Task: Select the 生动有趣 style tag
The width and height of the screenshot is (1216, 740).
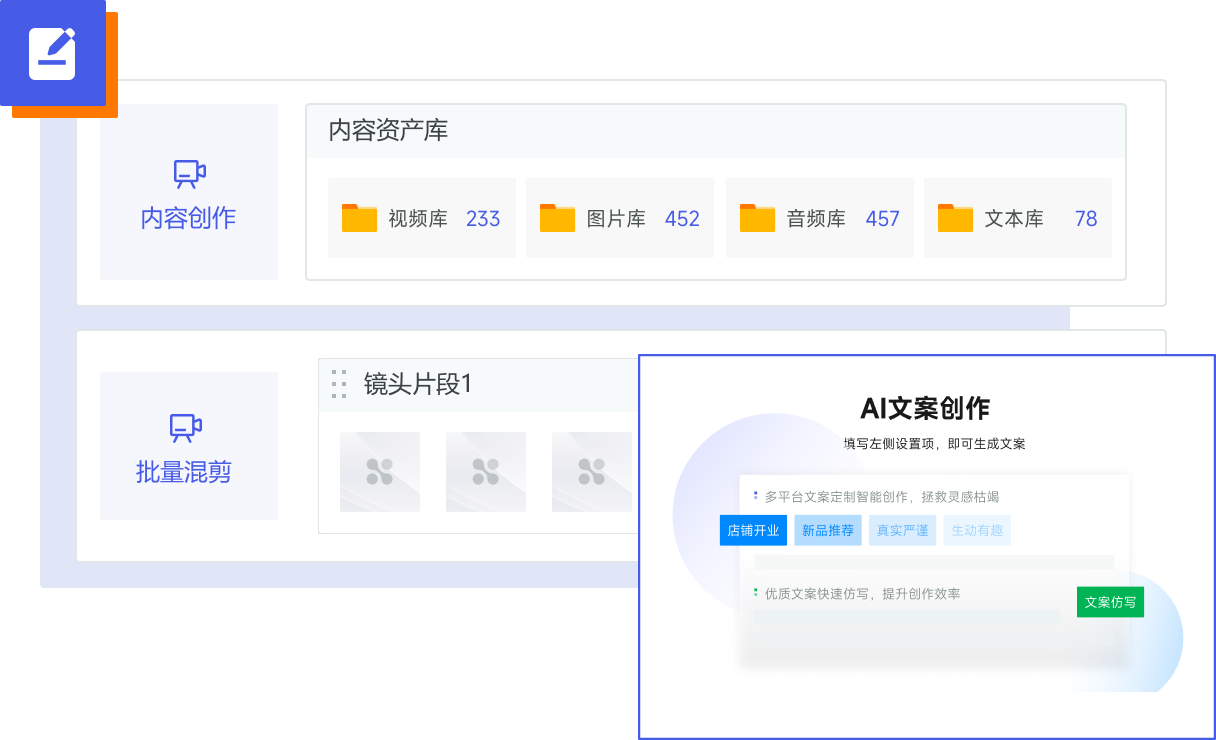Action: (977, 531)
